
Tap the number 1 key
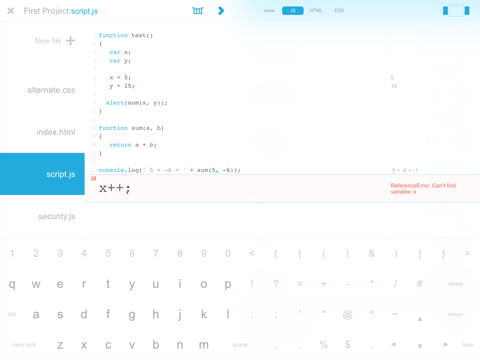pos(12,254)
